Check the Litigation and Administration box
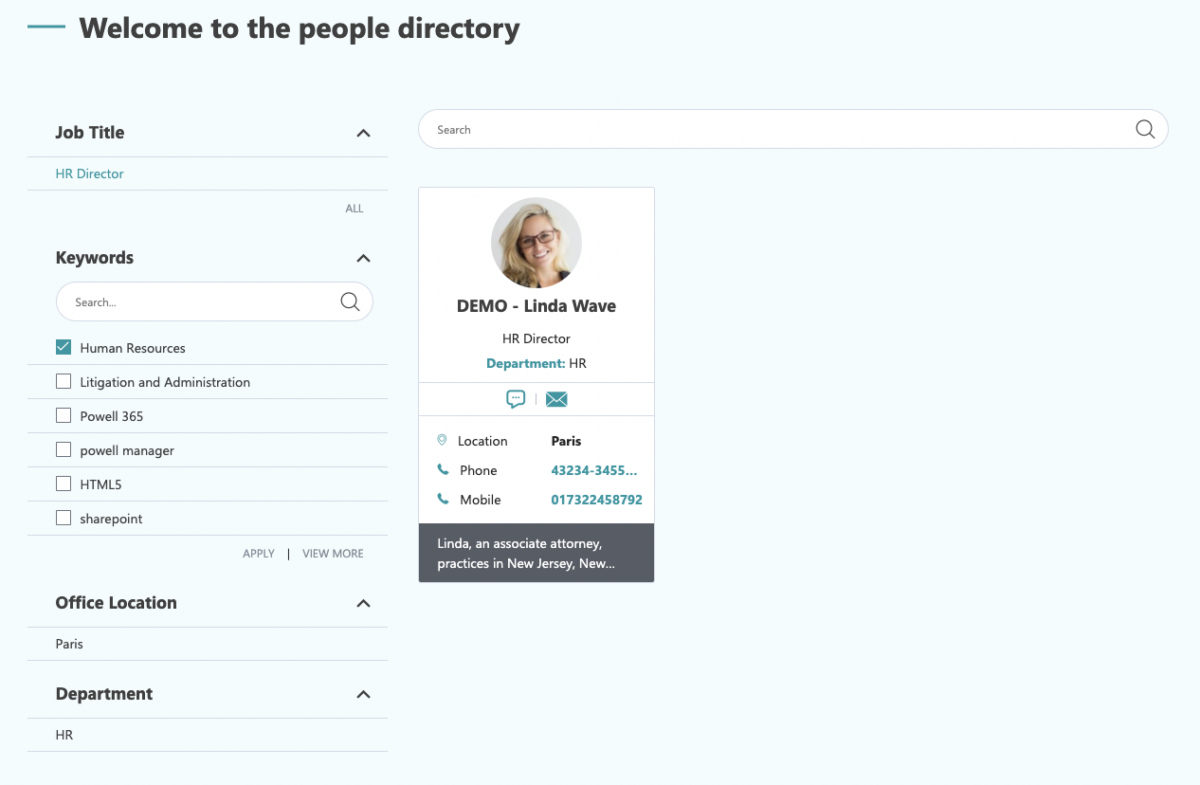The height and width of the screenshot is (785, 1200). (x=64, y=382)
